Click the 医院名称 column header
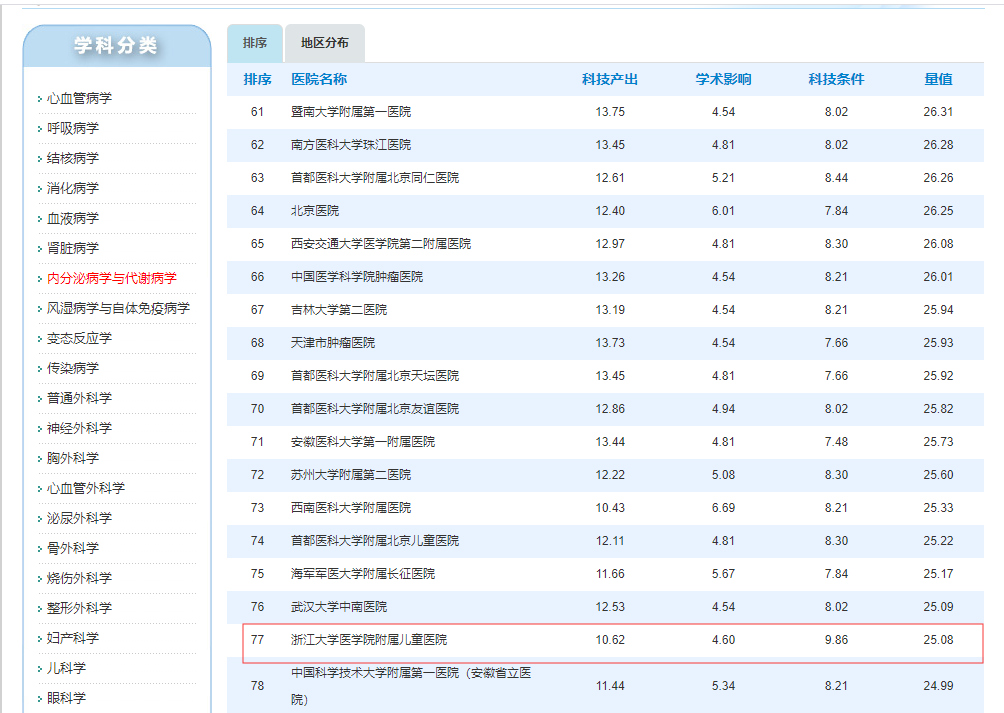Image resolution: width=1004 pixels, height=713 pixels. [319, 79]
